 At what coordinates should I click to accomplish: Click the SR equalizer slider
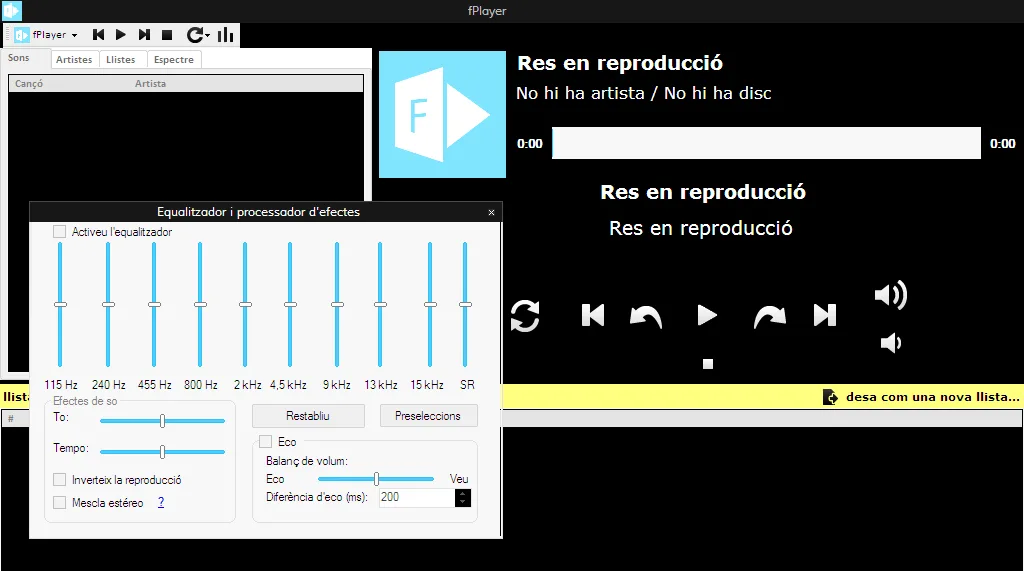click(466, 304)
